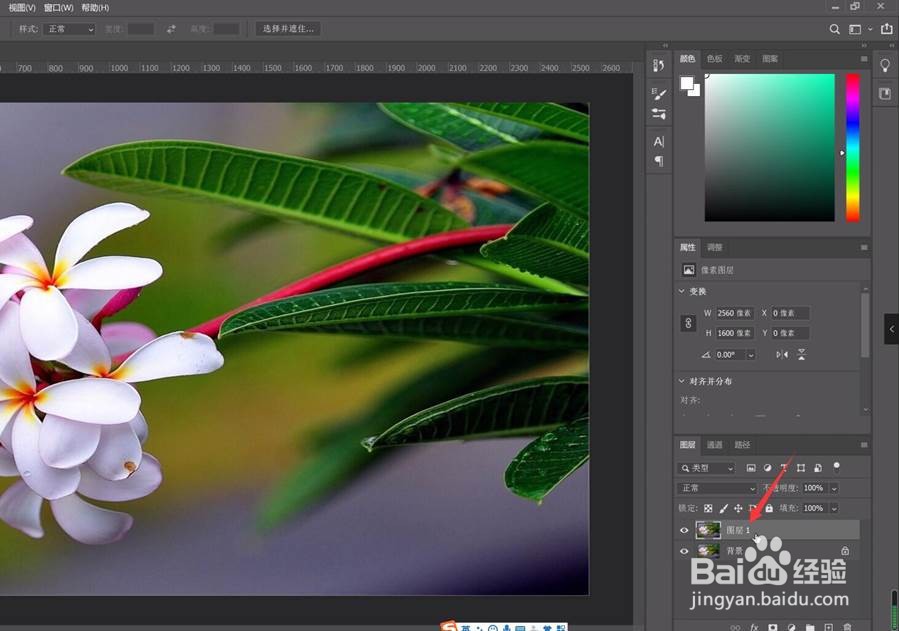Click the search magnifier icon
This screenshot has width=899, height=631.
pos(834,29)
